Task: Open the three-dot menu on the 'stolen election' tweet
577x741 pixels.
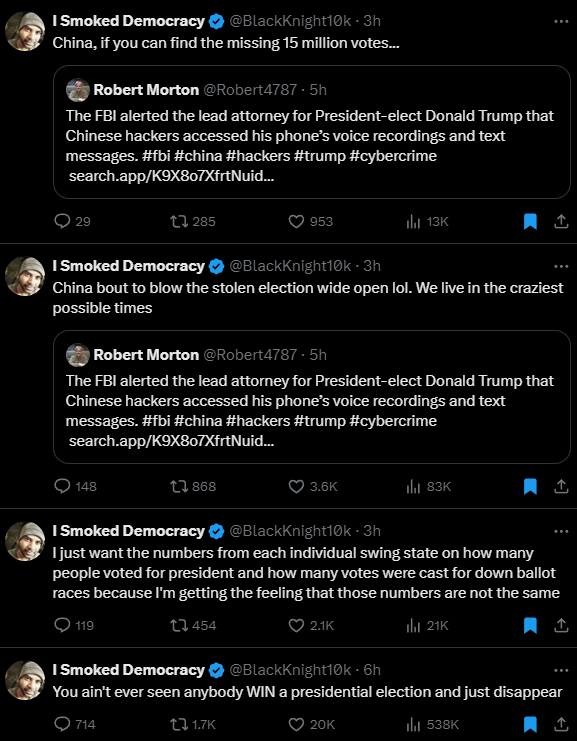Action: [561, 267]
